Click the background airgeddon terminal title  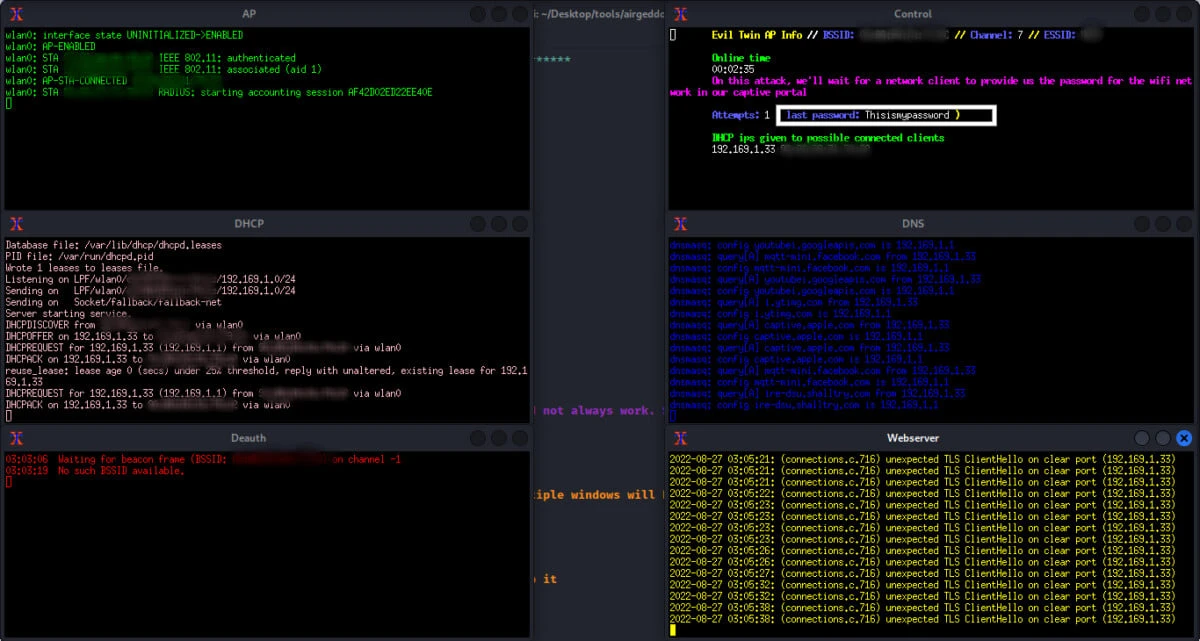pos(600,14)
